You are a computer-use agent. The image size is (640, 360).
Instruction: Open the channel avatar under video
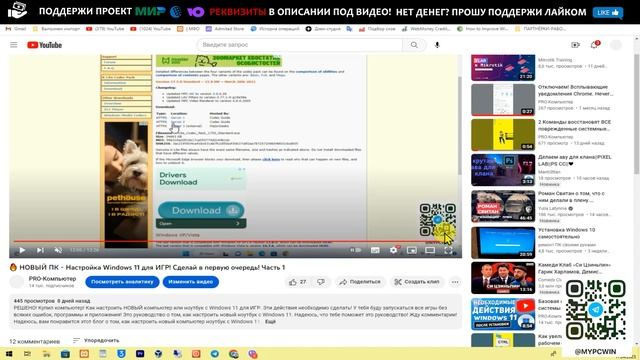(17, 282)
